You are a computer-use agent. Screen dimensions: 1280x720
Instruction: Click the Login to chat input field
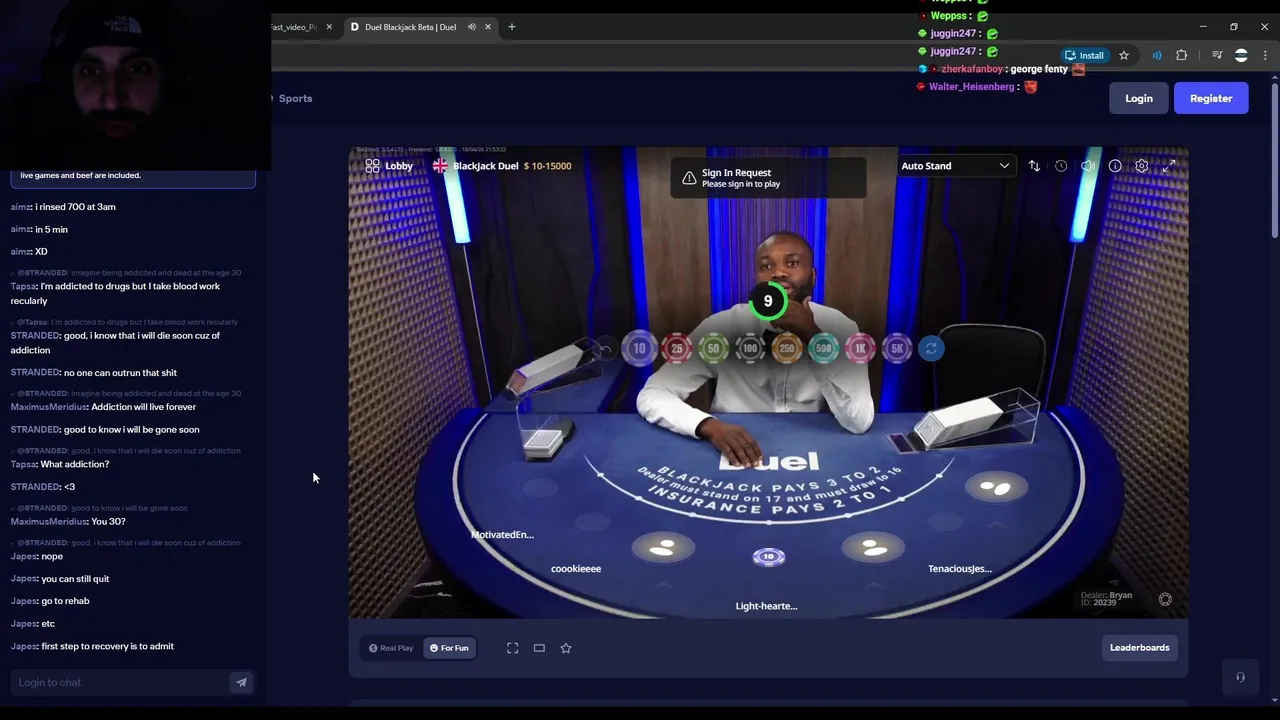[x=120, y=682]
